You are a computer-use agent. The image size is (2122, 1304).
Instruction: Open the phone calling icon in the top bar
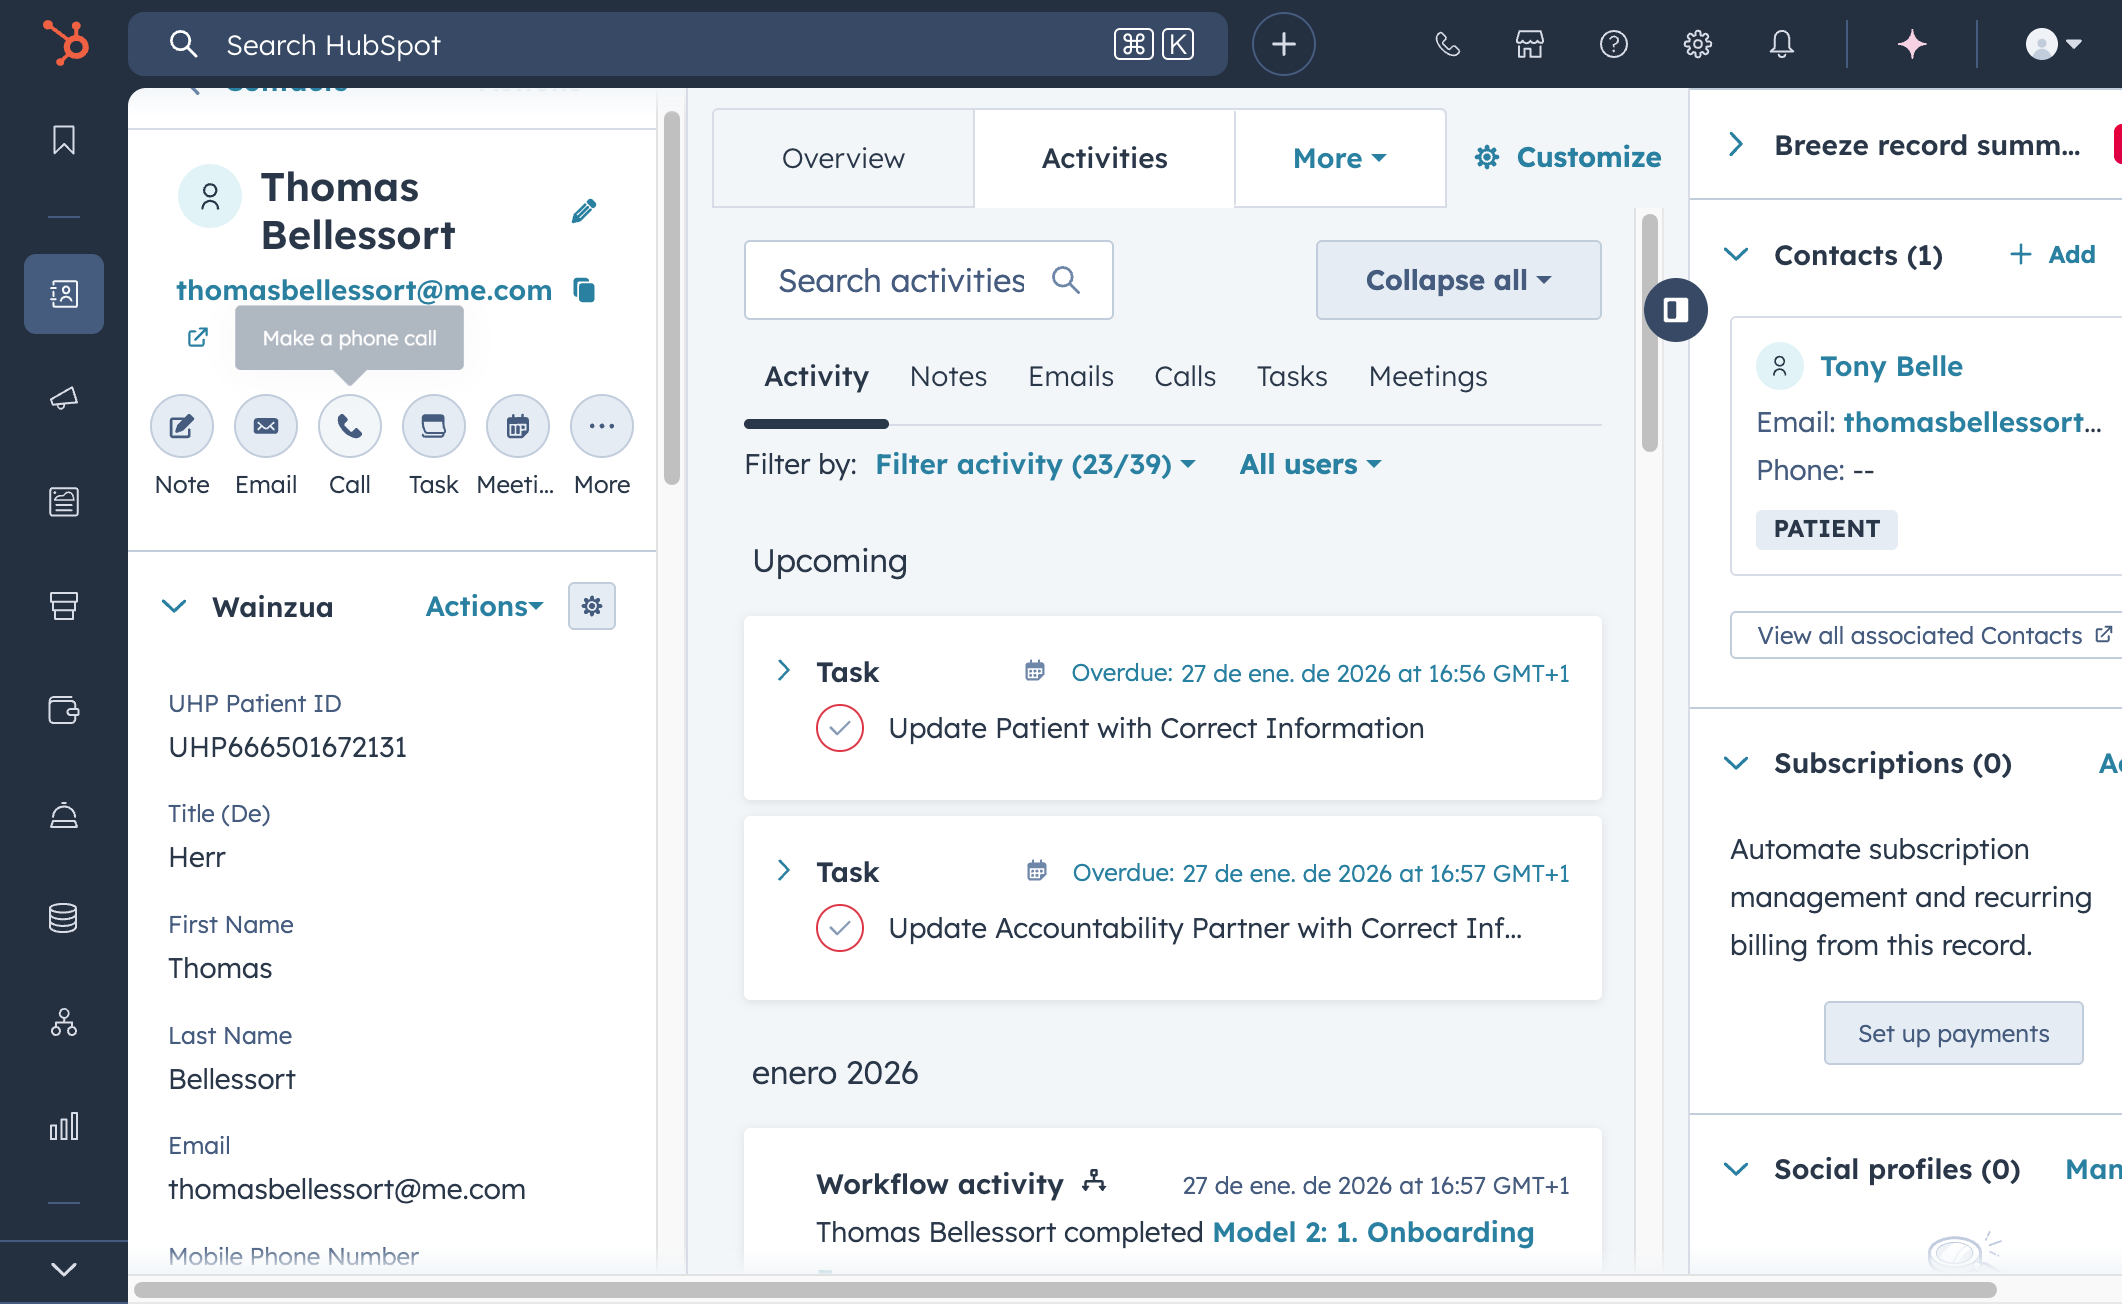pos(1447,44)
